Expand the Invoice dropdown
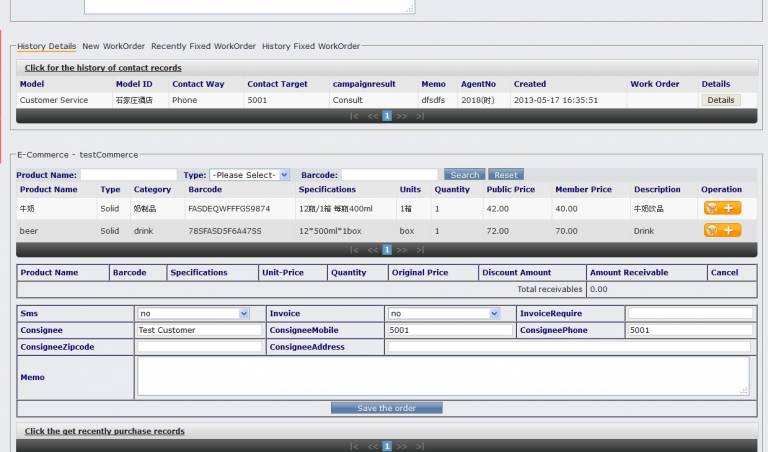Screen dimensions: 768x452 click(x=443, y=313)
